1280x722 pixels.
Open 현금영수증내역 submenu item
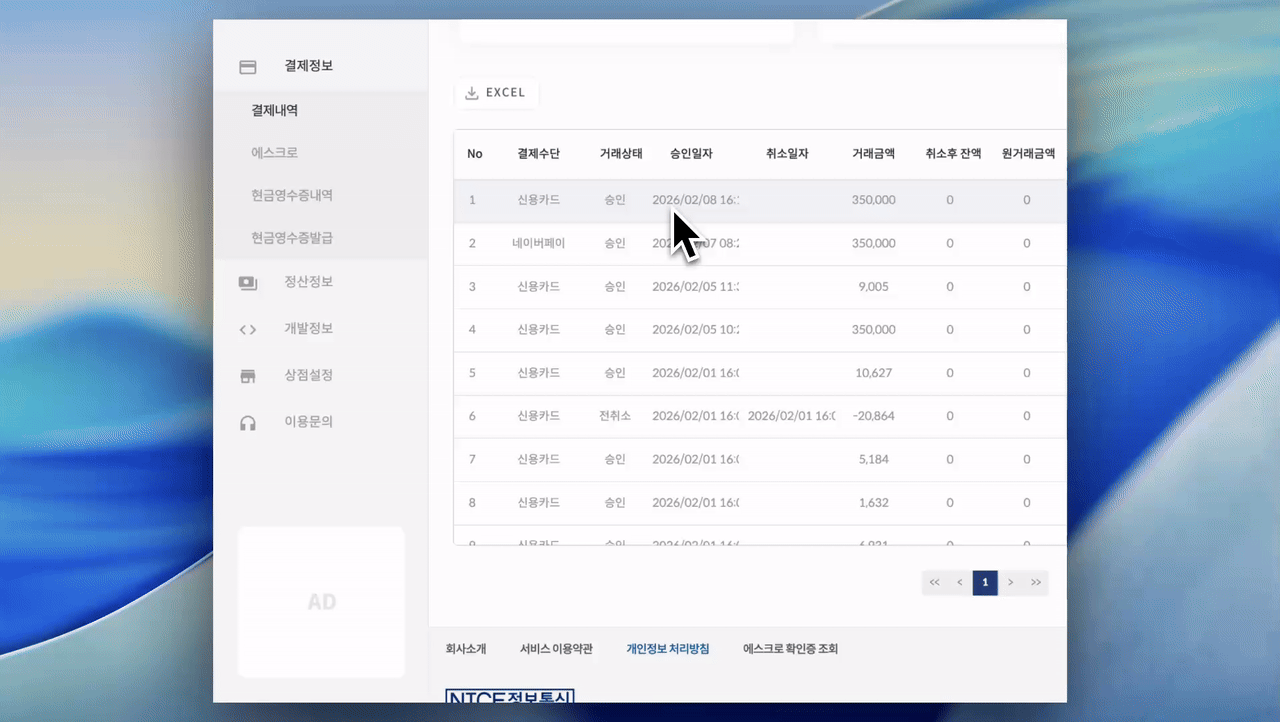pyautogui.click(x=291, y=196)
